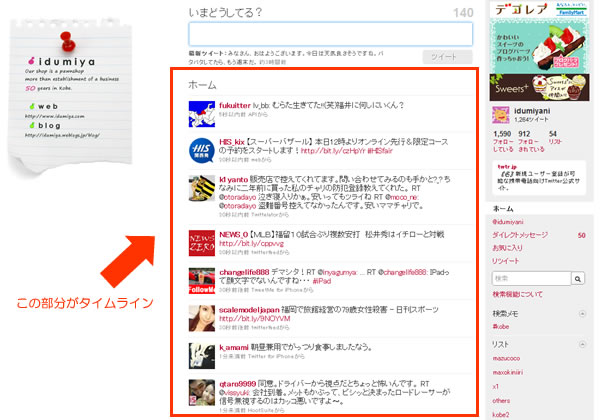Open the NEWS ZERO red avatar
This screenshot has height=420, width=600.
pos(202,243)
